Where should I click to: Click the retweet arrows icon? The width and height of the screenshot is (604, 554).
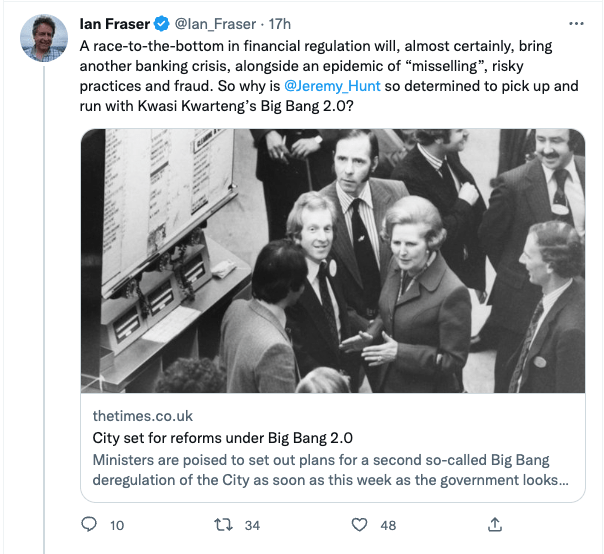pyautogui.click(x=225, y=524)
